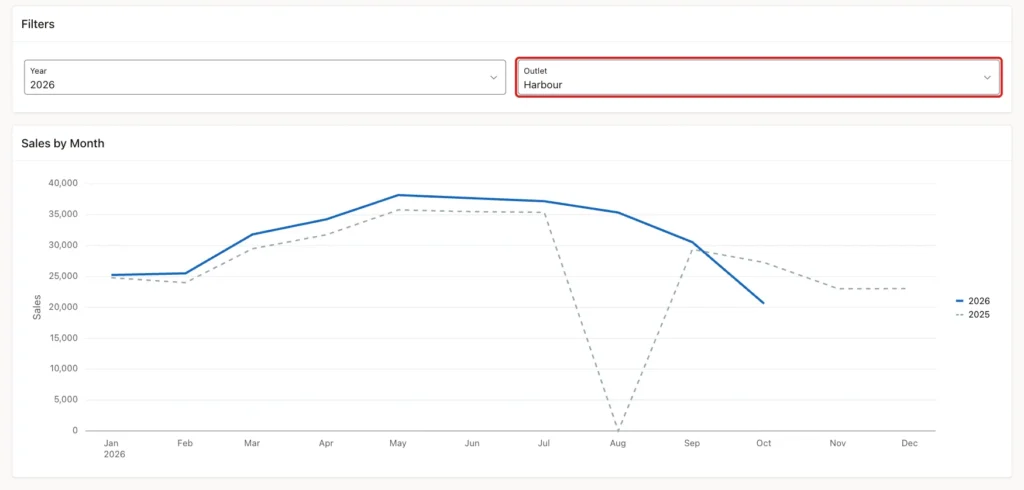Click the Aug x-axis label

click(x=618, y=443)
